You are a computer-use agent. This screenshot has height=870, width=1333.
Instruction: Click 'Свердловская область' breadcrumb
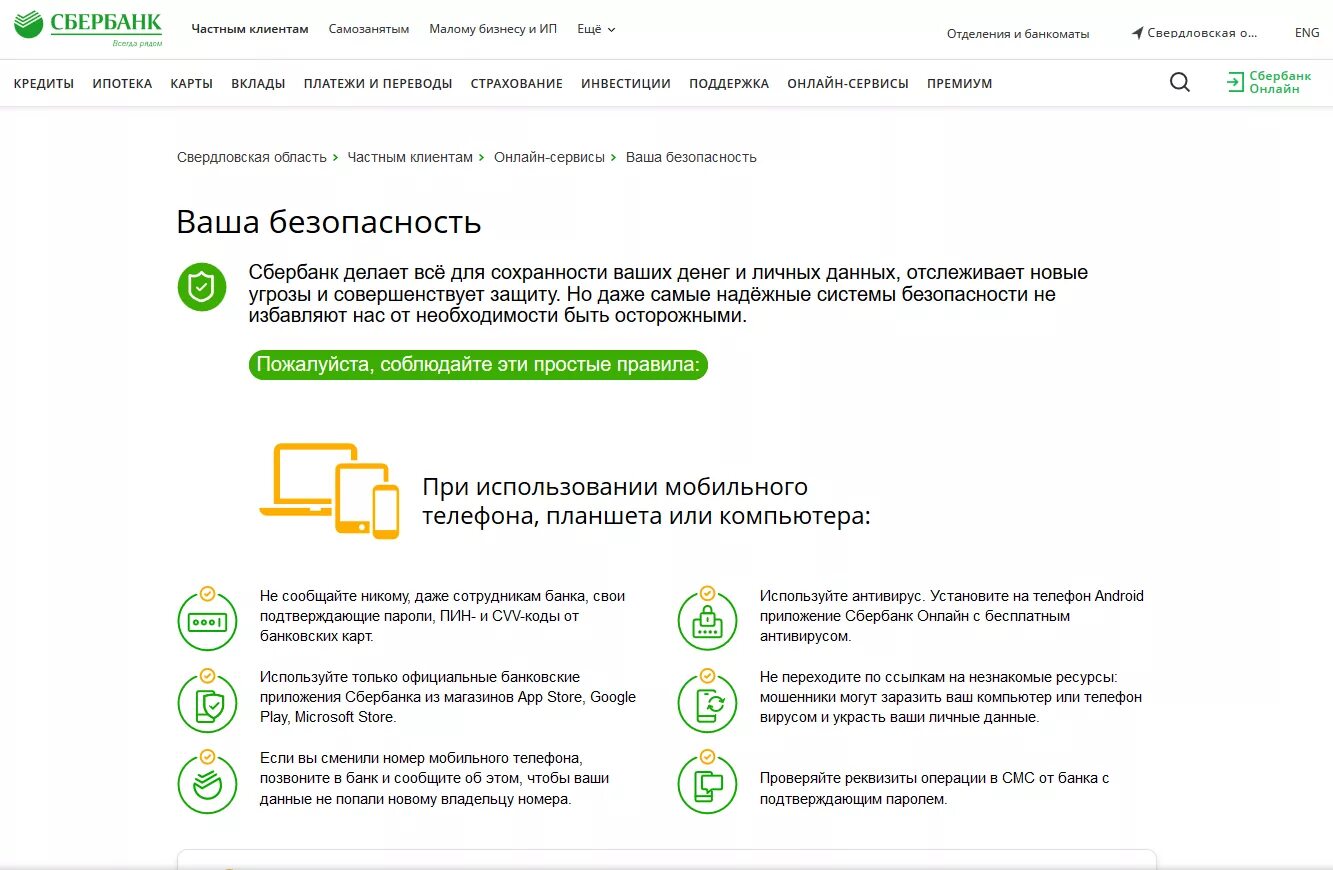tap(252, 157)
